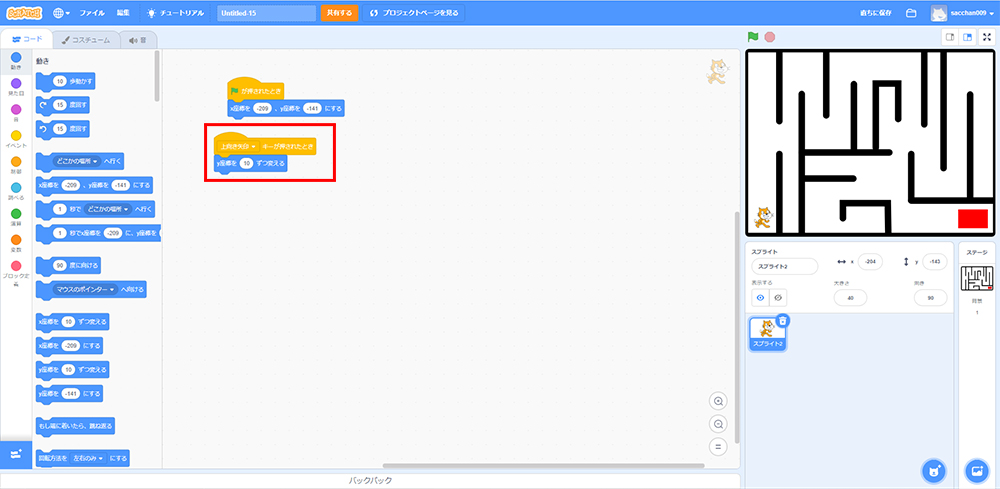
Task: Expand the up arrow key dropdown
Action: click(254, 146)
